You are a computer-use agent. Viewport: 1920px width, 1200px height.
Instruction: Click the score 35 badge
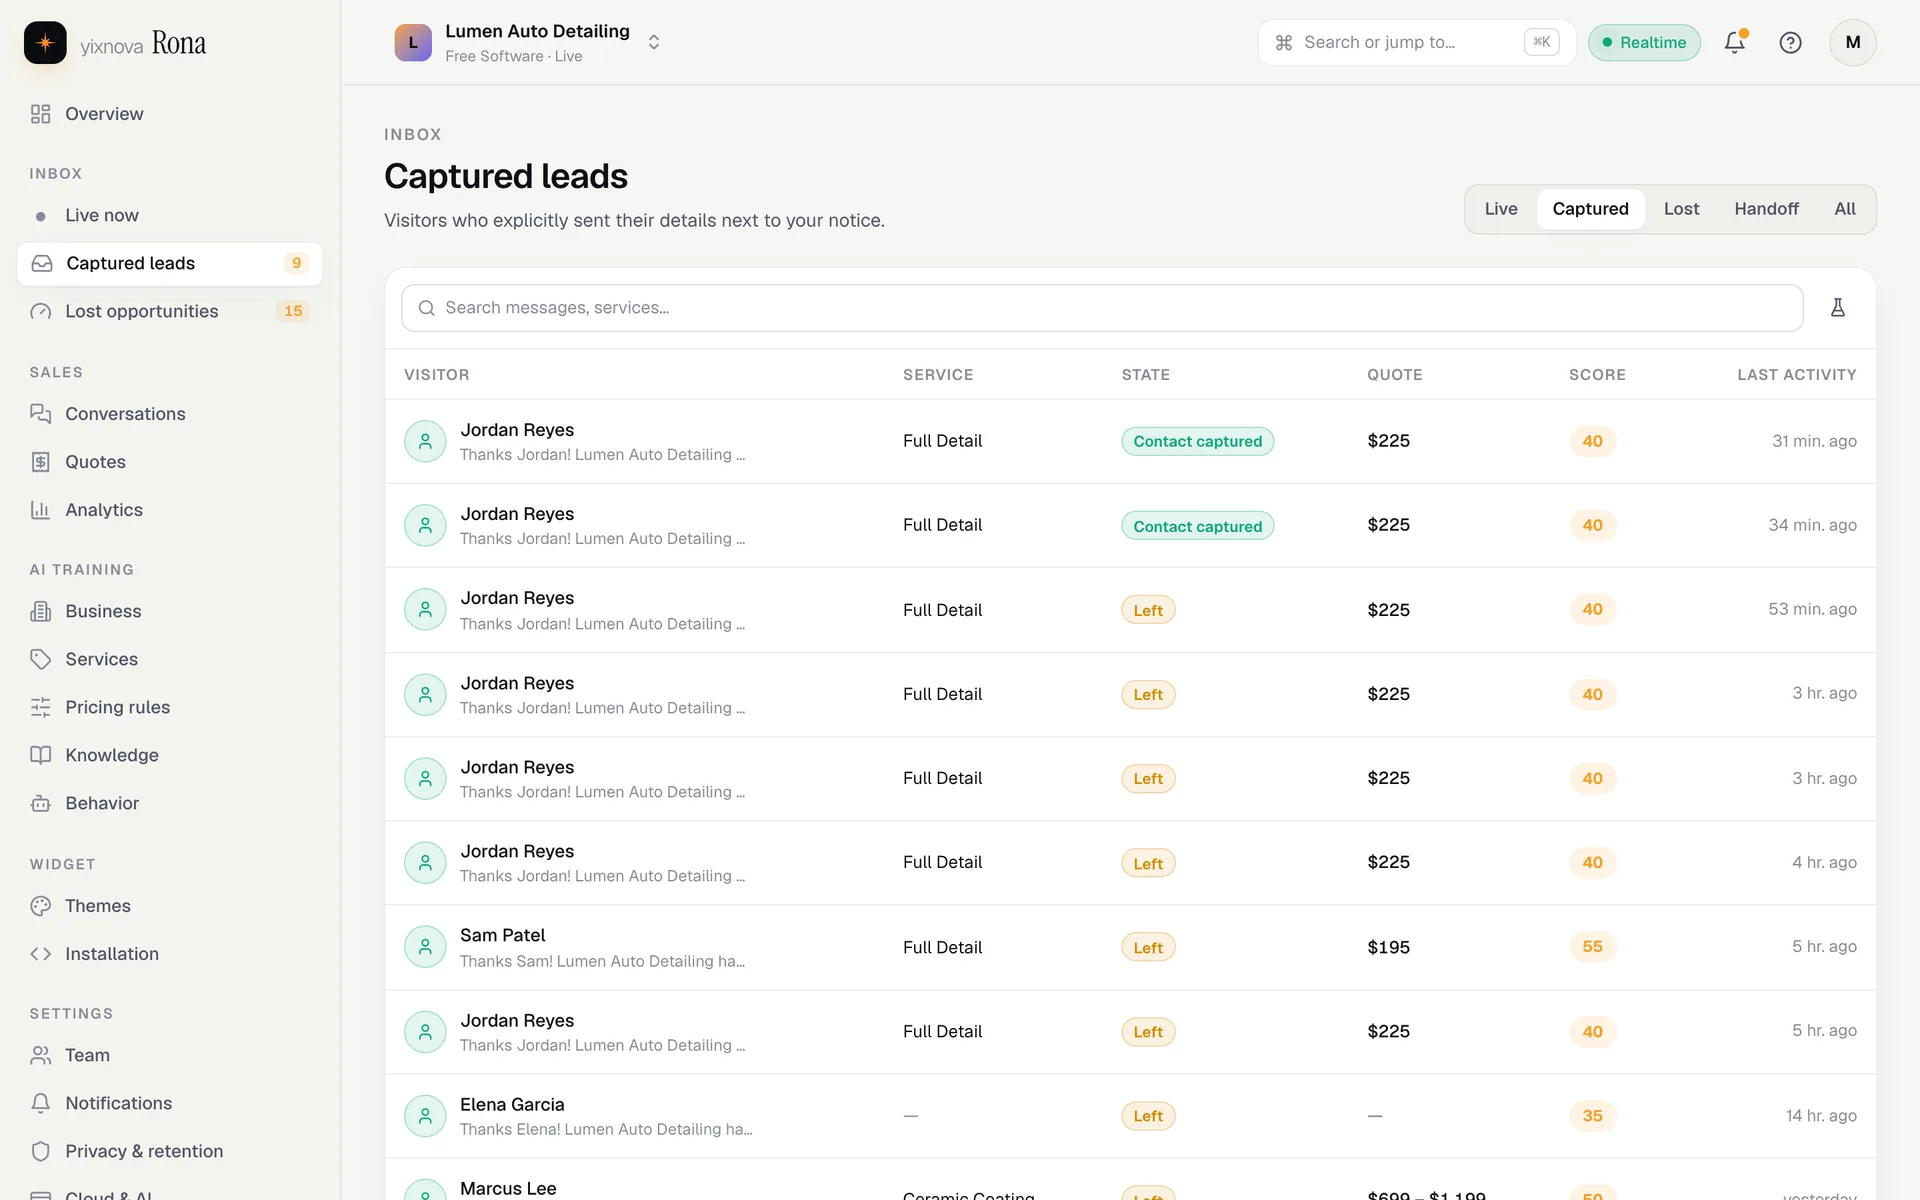coord(1592,1116)
